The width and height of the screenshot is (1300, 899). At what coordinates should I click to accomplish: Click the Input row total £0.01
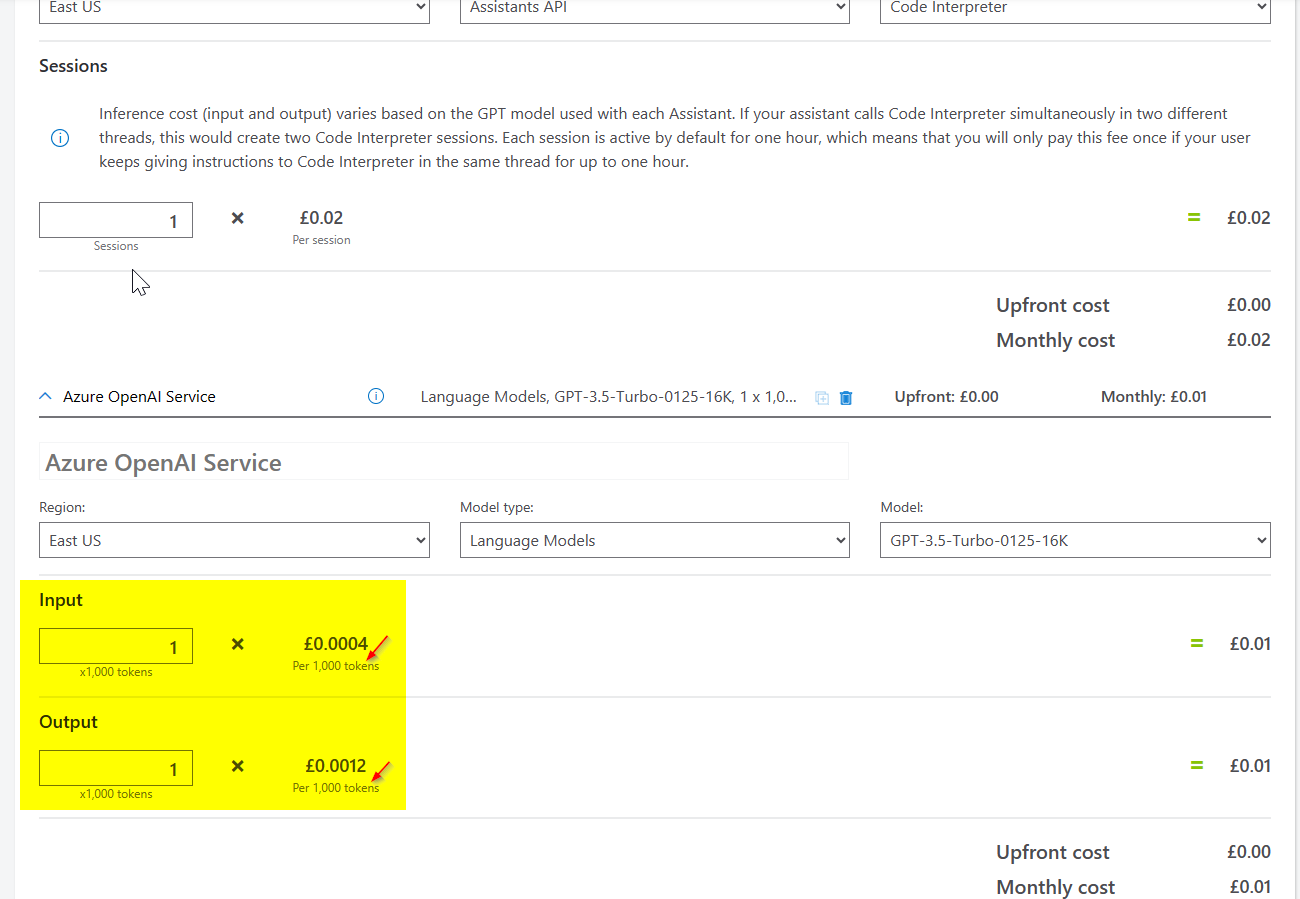coord(1250,644)
